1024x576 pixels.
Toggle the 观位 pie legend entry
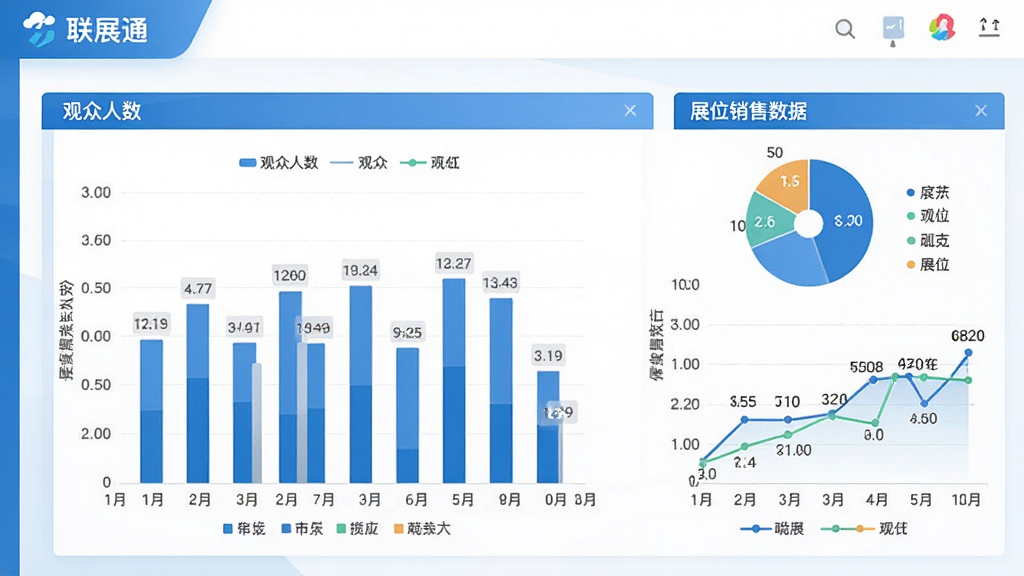(x=928, y=216)
